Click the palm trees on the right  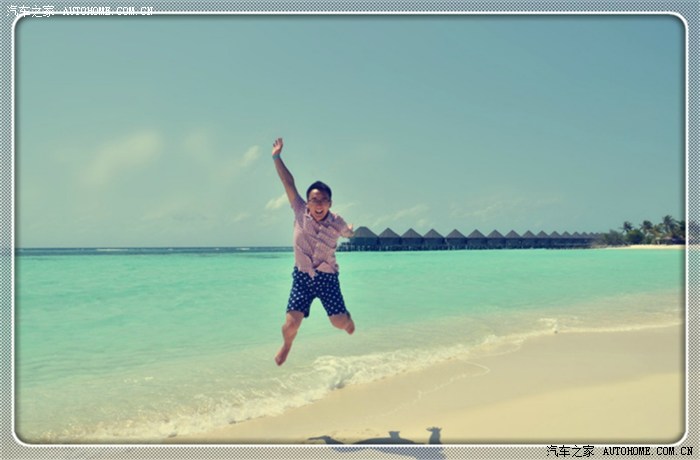coord(655,231)
